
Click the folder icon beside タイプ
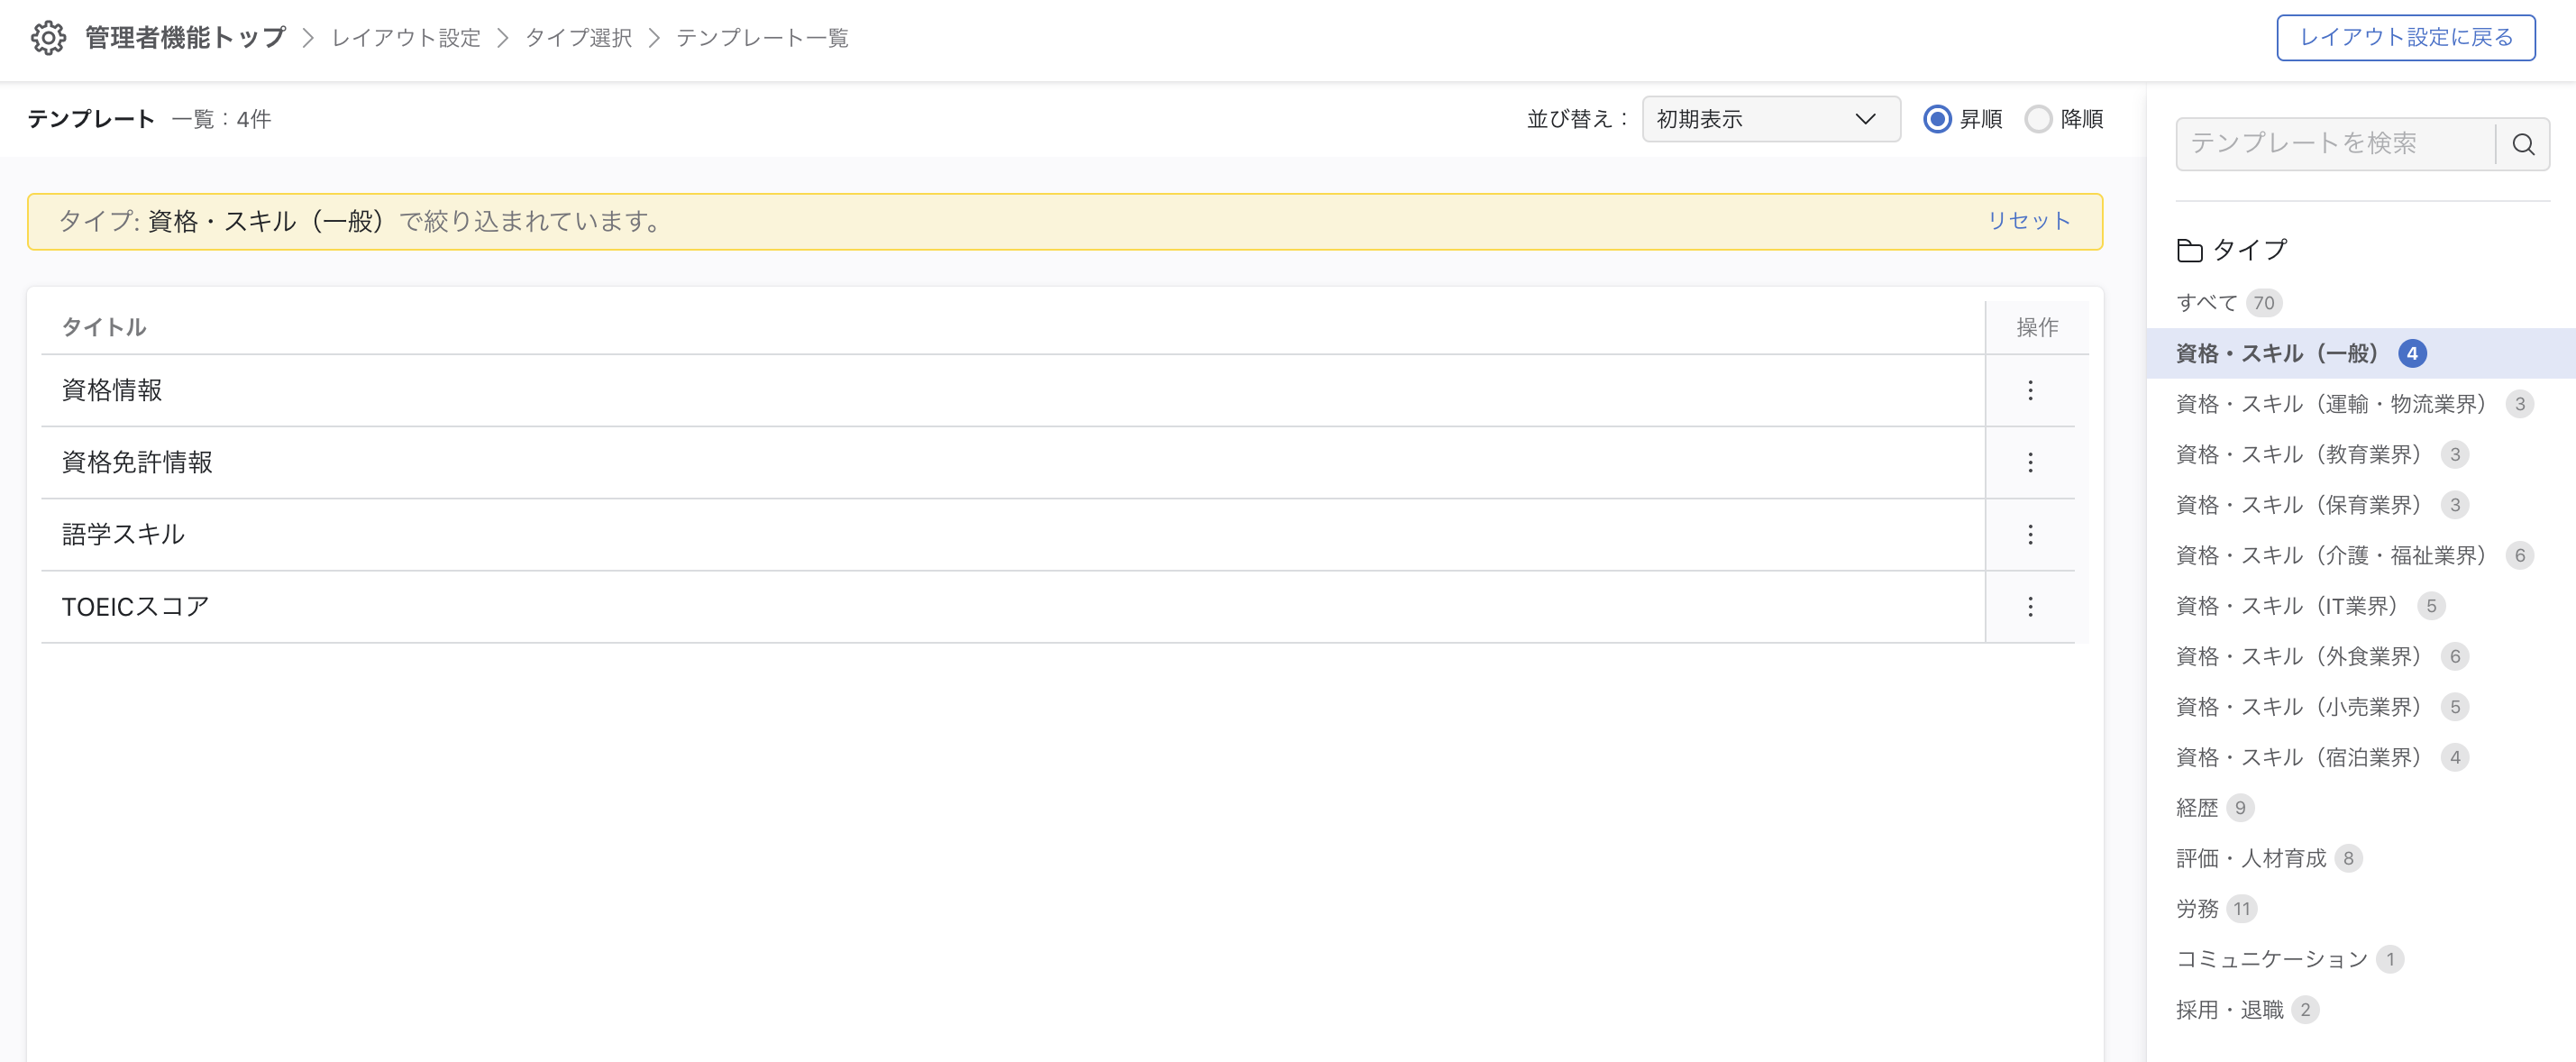2189,250
